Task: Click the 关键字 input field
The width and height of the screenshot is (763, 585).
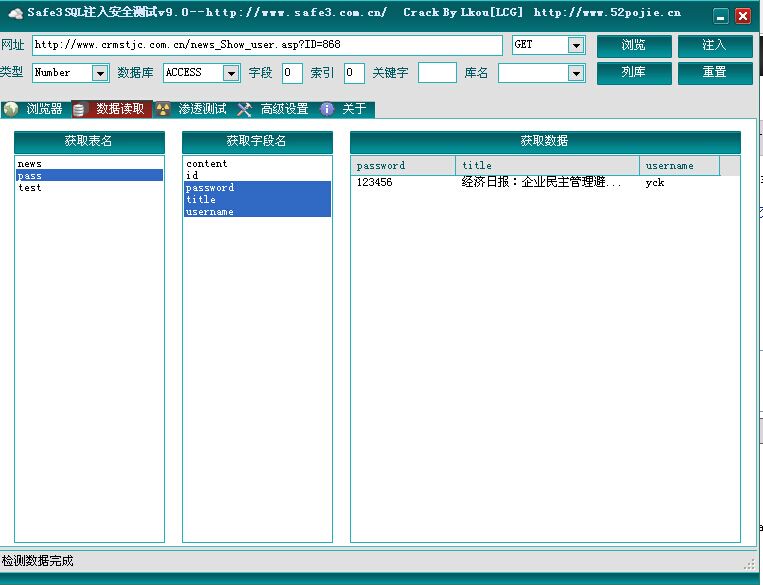Action: pyautogui.click(x=437, y=73)
